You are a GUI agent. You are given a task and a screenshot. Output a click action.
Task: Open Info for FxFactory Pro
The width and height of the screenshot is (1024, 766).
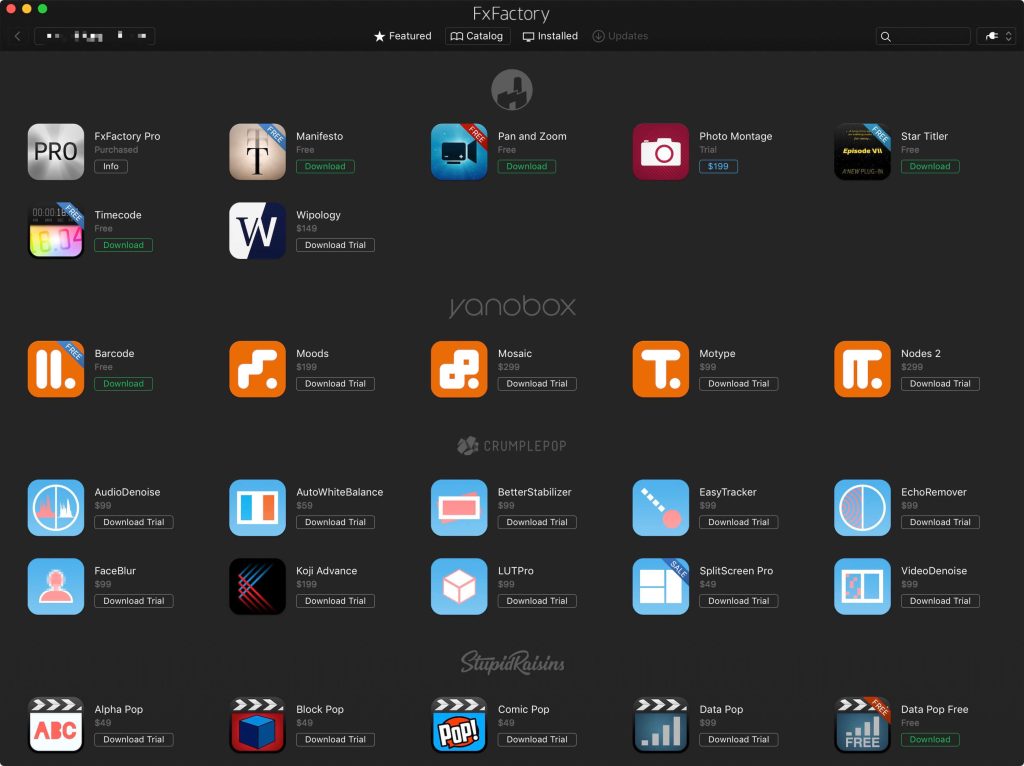(x=110, y=166)
